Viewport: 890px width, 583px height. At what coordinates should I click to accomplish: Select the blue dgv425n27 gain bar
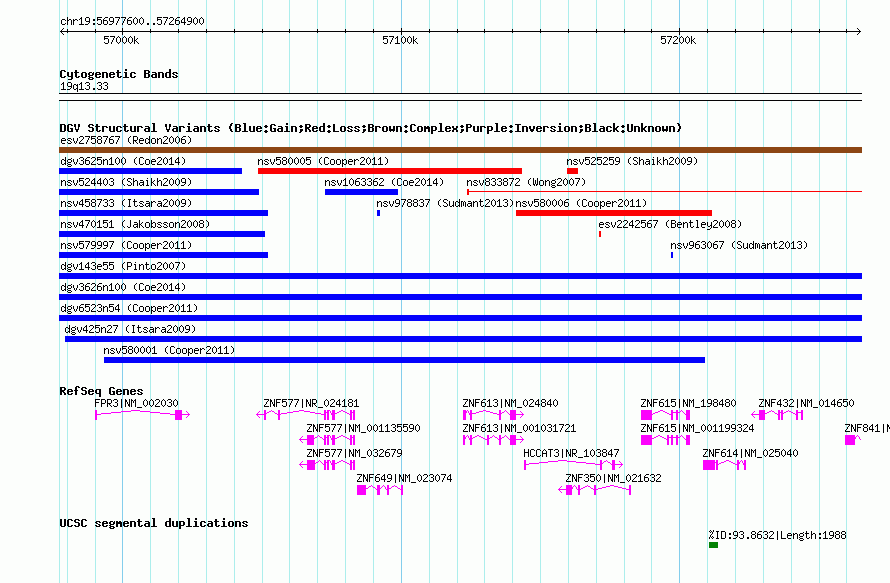tap(464, 339)
